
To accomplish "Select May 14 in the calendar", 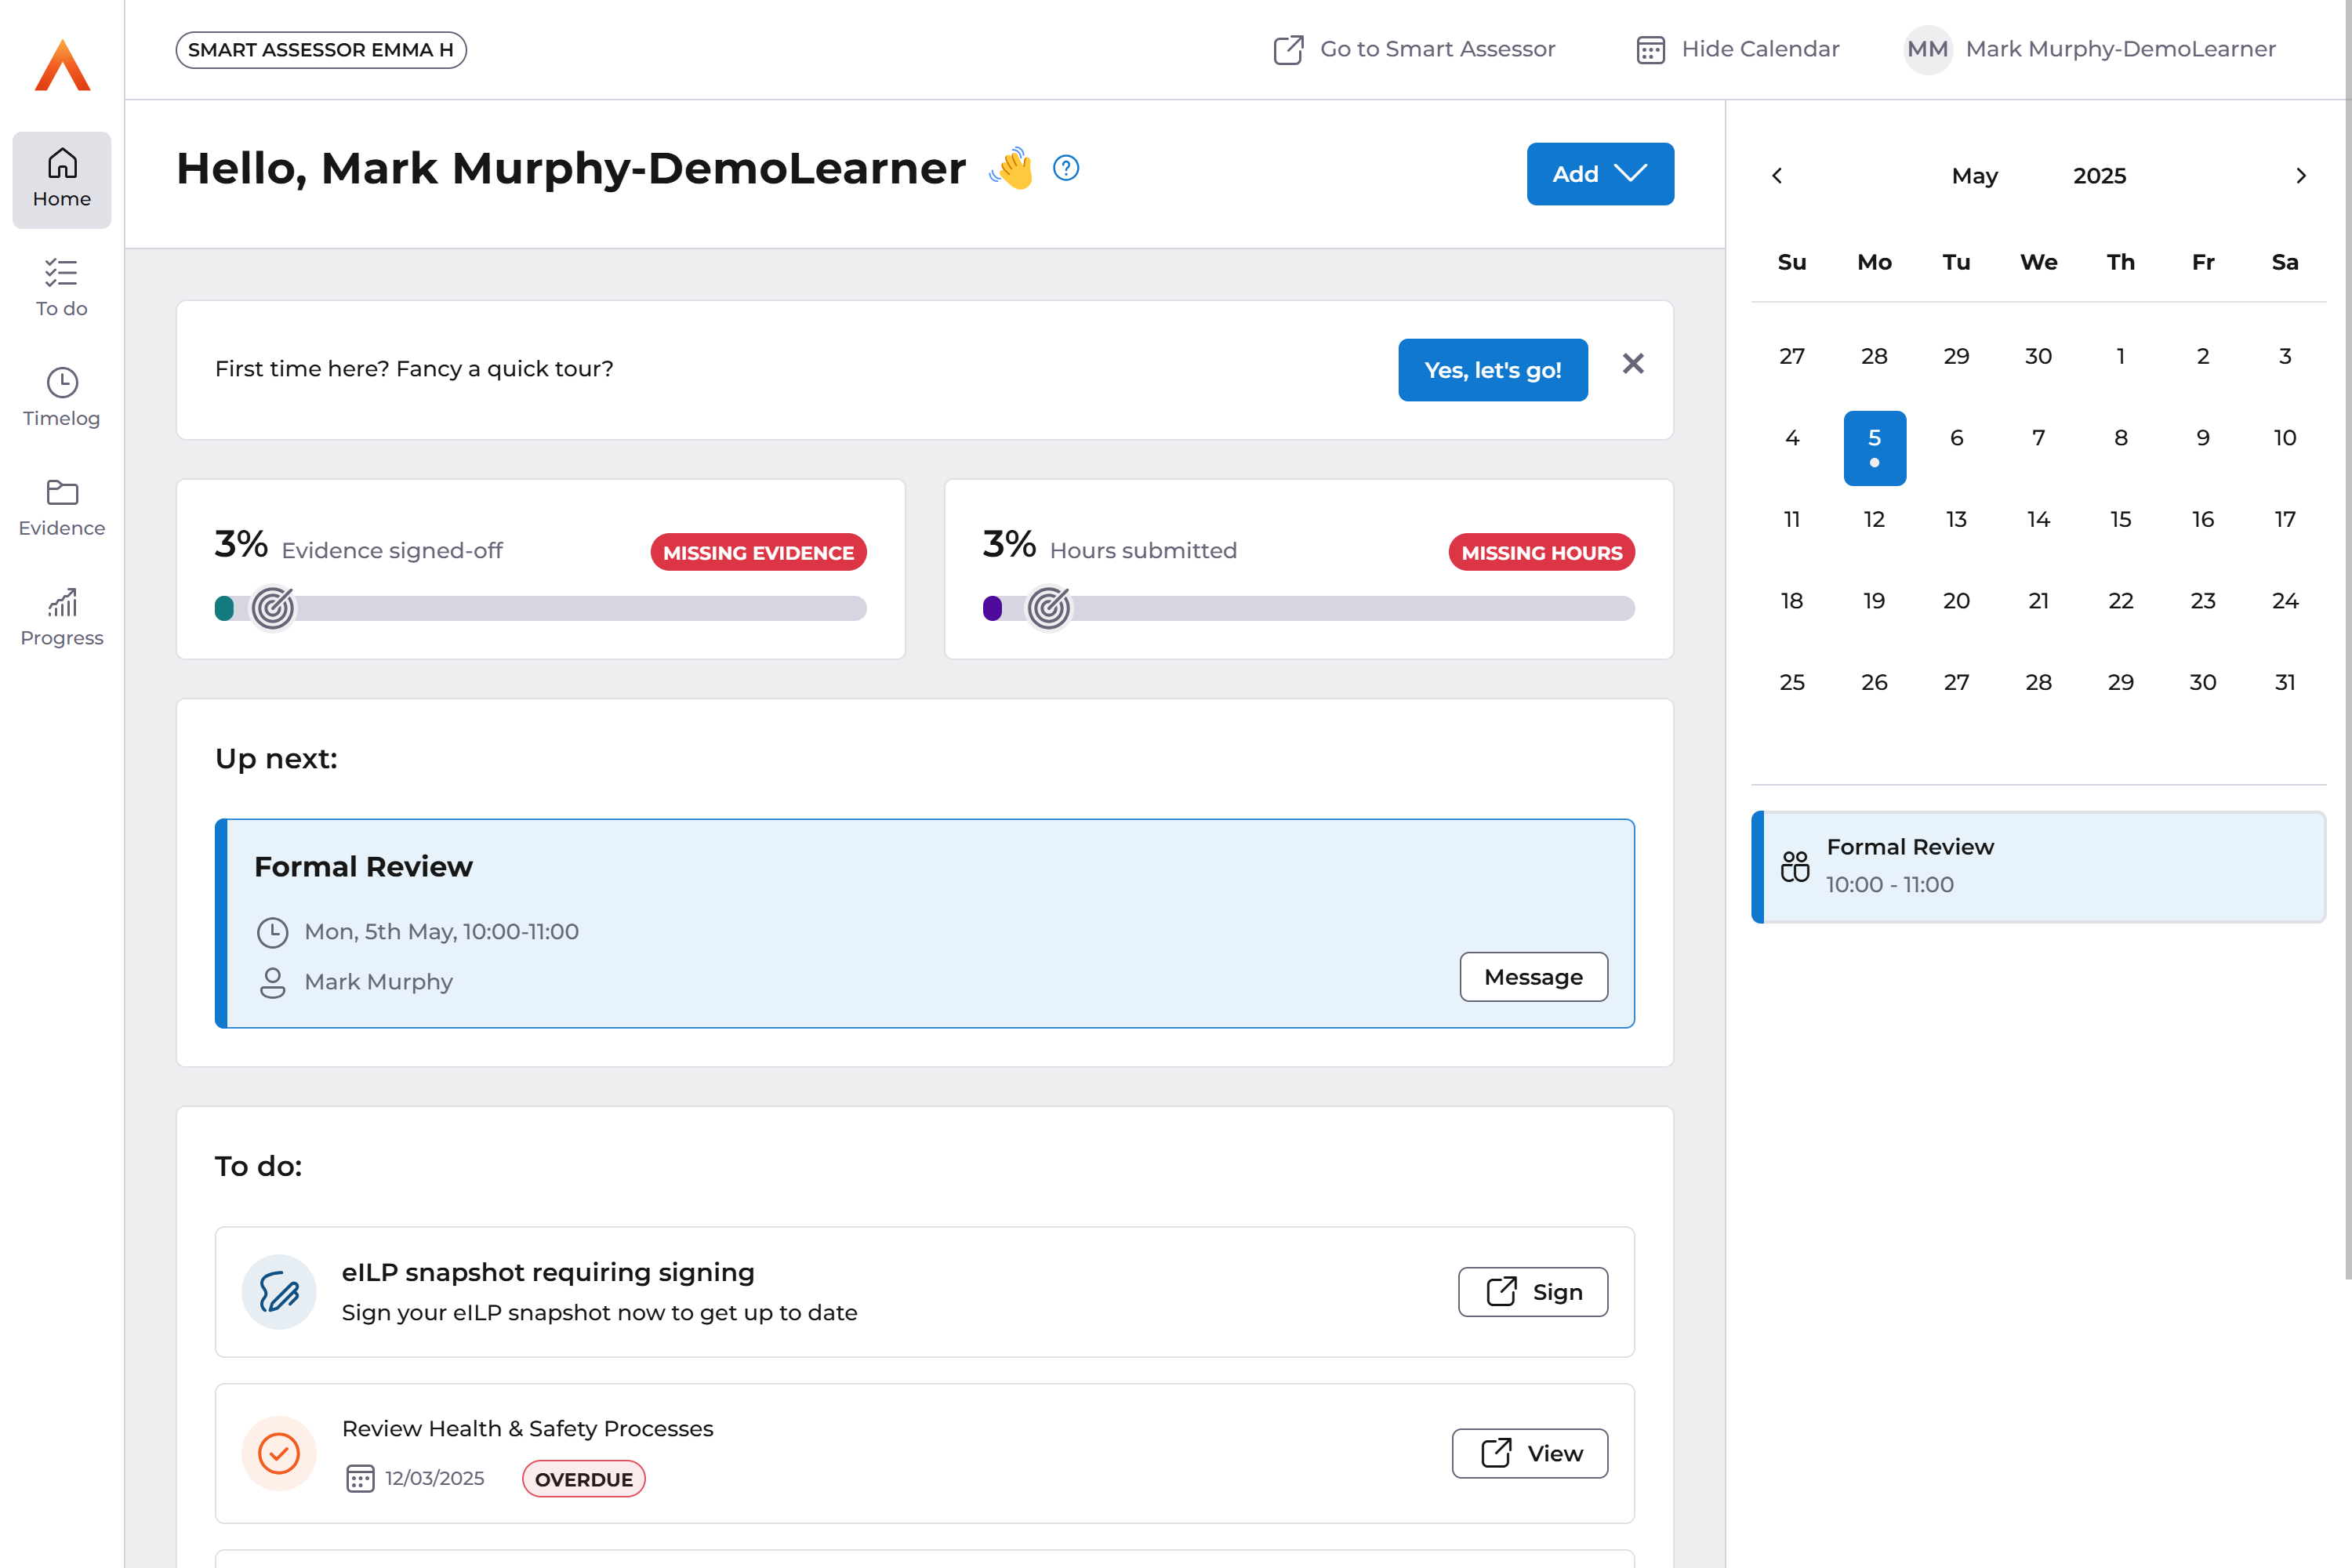I will click(x=2038, y=519).
